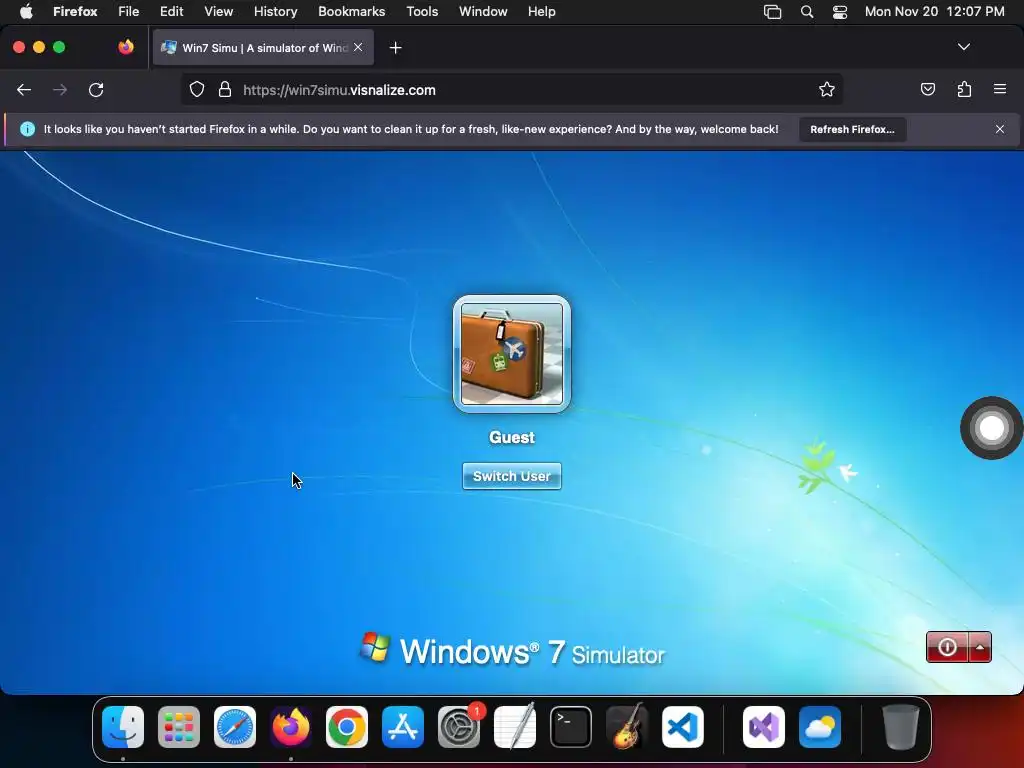Open the Weather app from the Dock
Screen dimensions: 1024x768
pyautogui.click(x=820, y=727)
